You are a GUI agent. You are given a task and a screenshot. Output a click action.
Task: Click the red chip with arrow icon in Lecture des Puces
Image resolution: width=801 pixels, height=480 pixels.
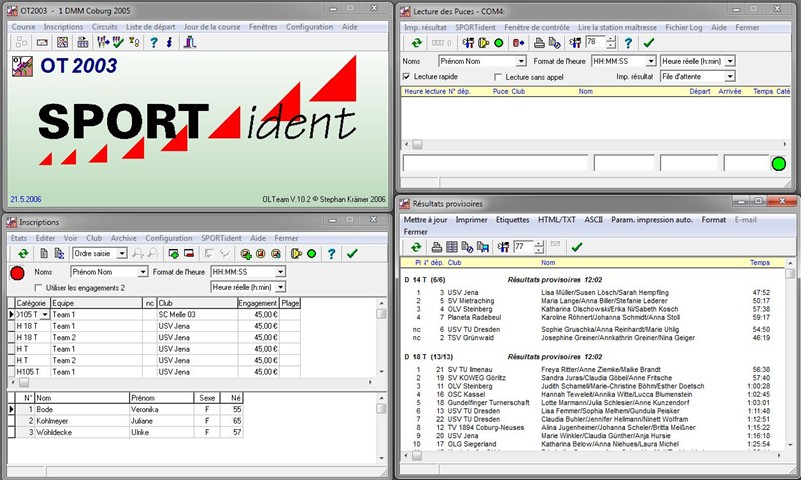coord(519,43)
